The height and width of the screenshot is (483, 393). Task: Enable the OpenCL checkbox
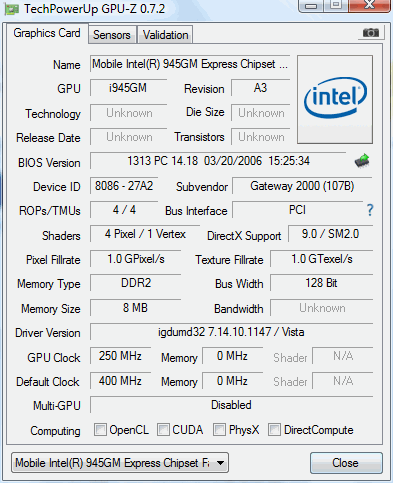click(x=100, y=429)
